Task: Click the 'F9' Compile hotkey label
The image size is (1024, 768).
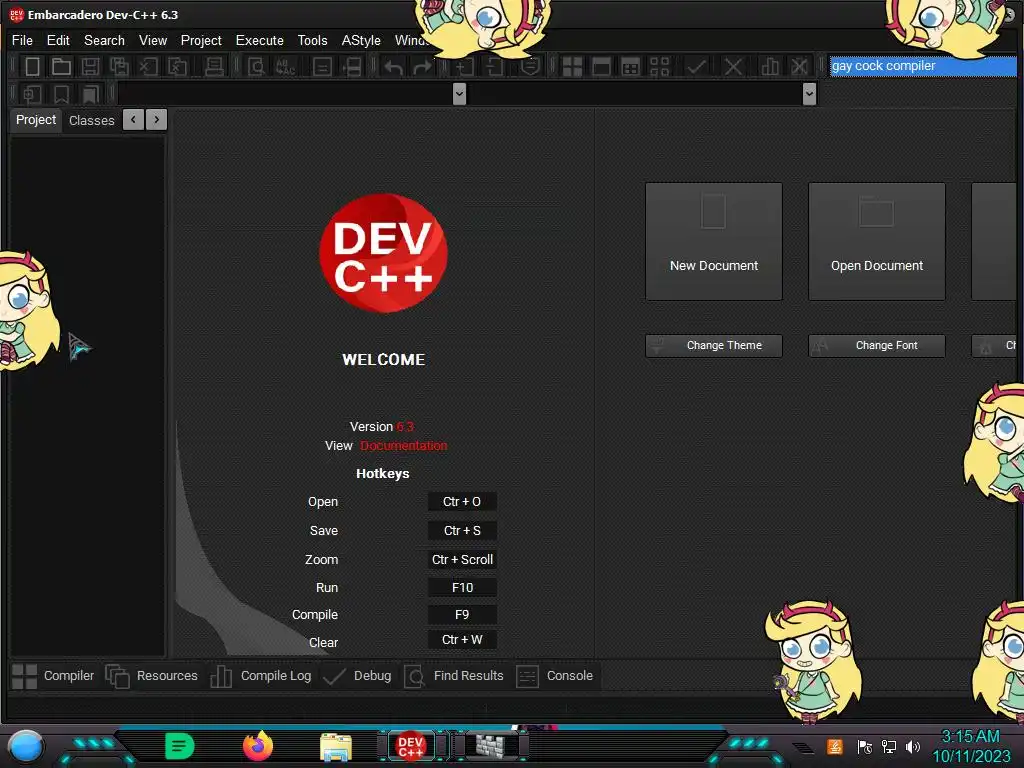Action: tap(462, 615)
